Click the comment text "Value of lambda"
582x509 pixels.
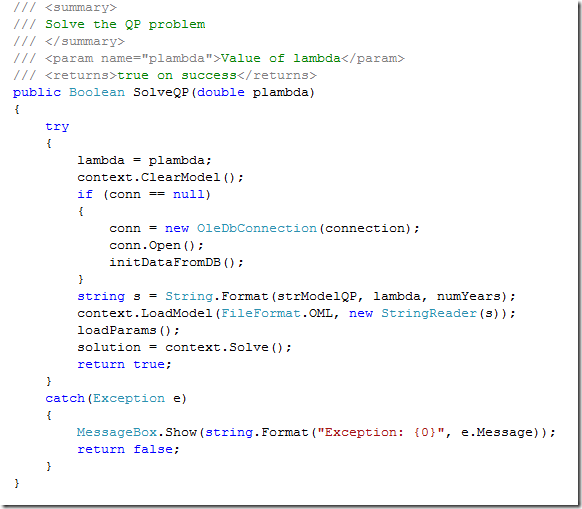point(281,58)
